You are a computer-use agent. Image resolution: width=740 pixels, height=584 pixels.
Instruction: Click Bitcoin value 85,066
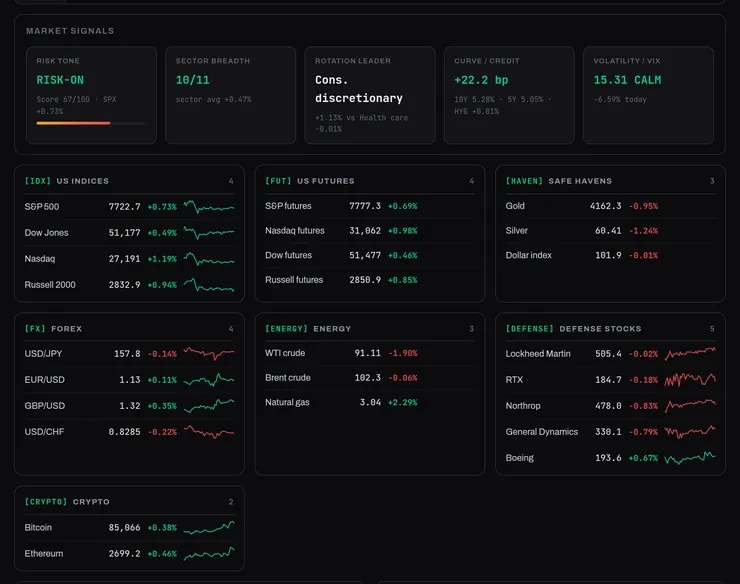(x=125, y=527)
